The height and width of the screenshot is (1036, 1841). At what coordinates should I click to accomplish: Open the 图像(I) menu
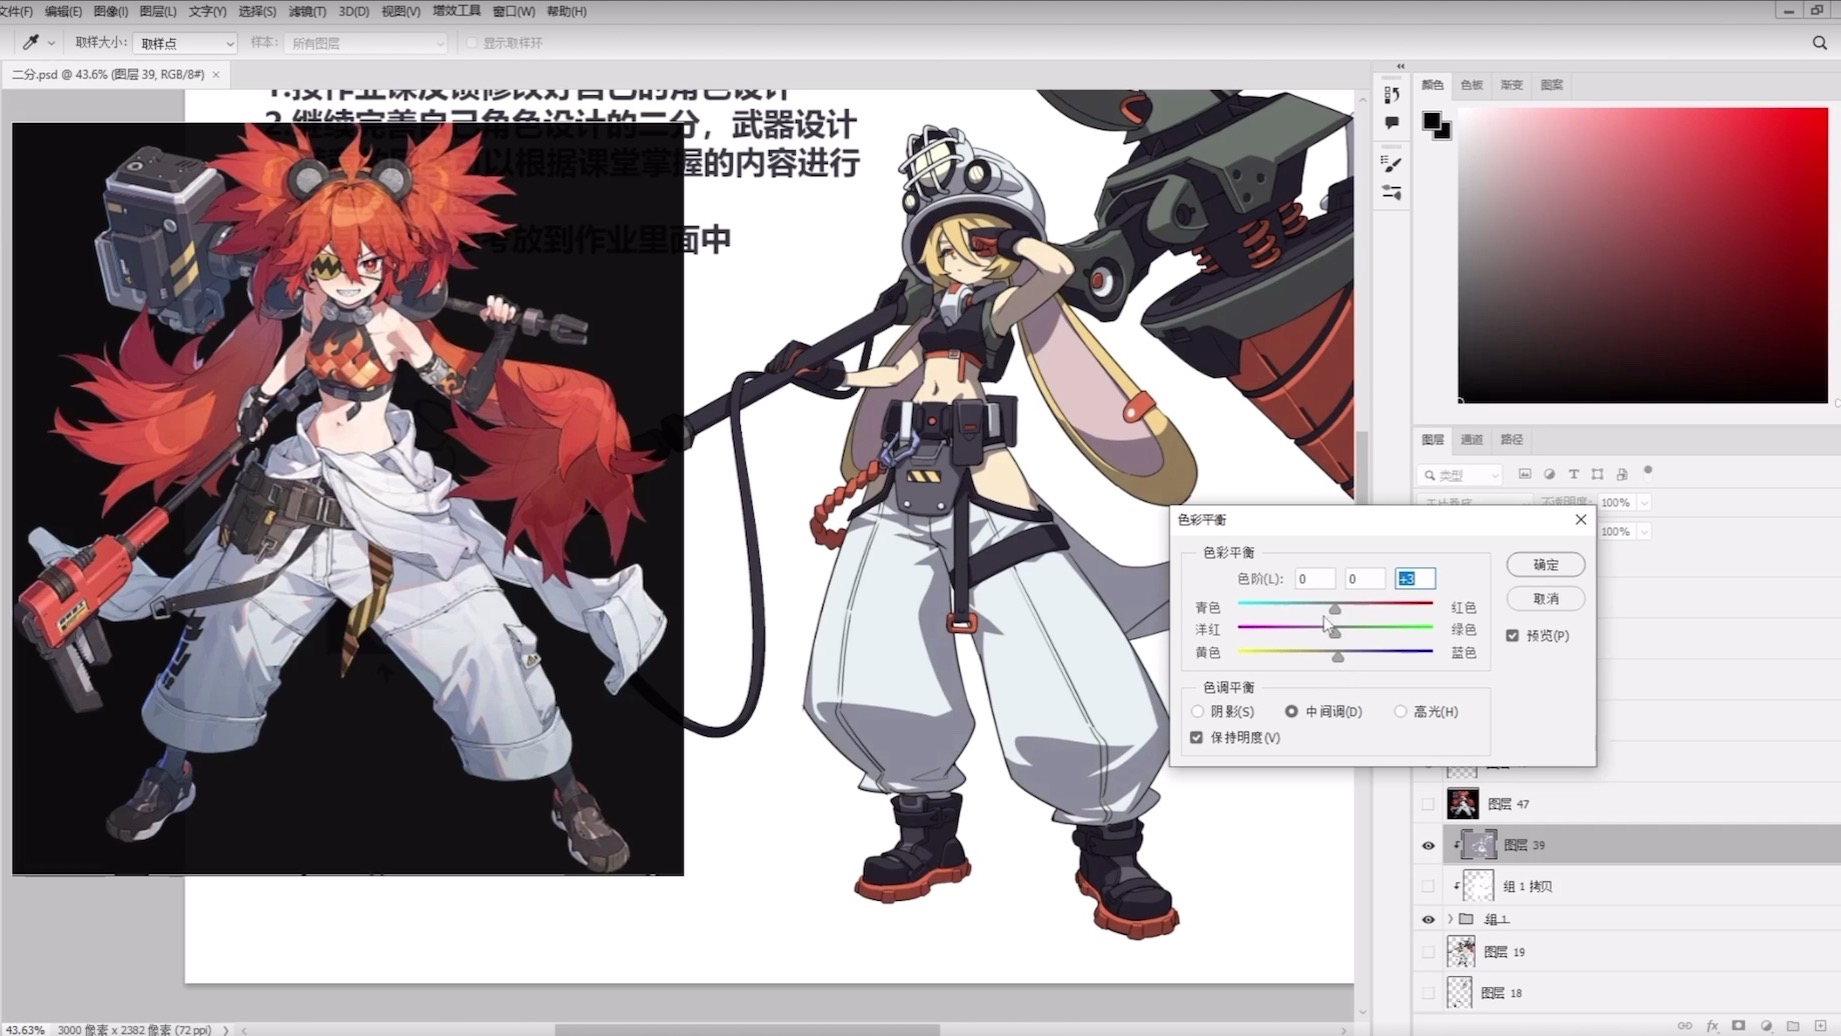coord(110,11)
